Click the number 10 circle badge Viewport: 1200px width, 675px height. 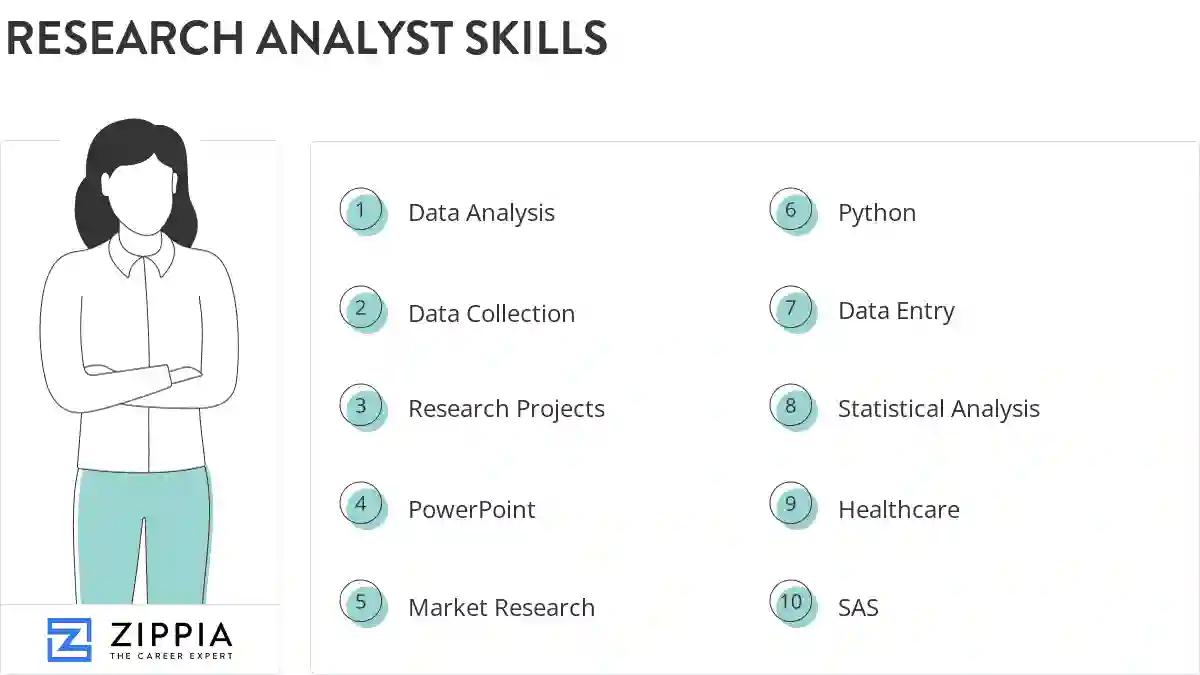pyautogui.click(x=791, y=603)
